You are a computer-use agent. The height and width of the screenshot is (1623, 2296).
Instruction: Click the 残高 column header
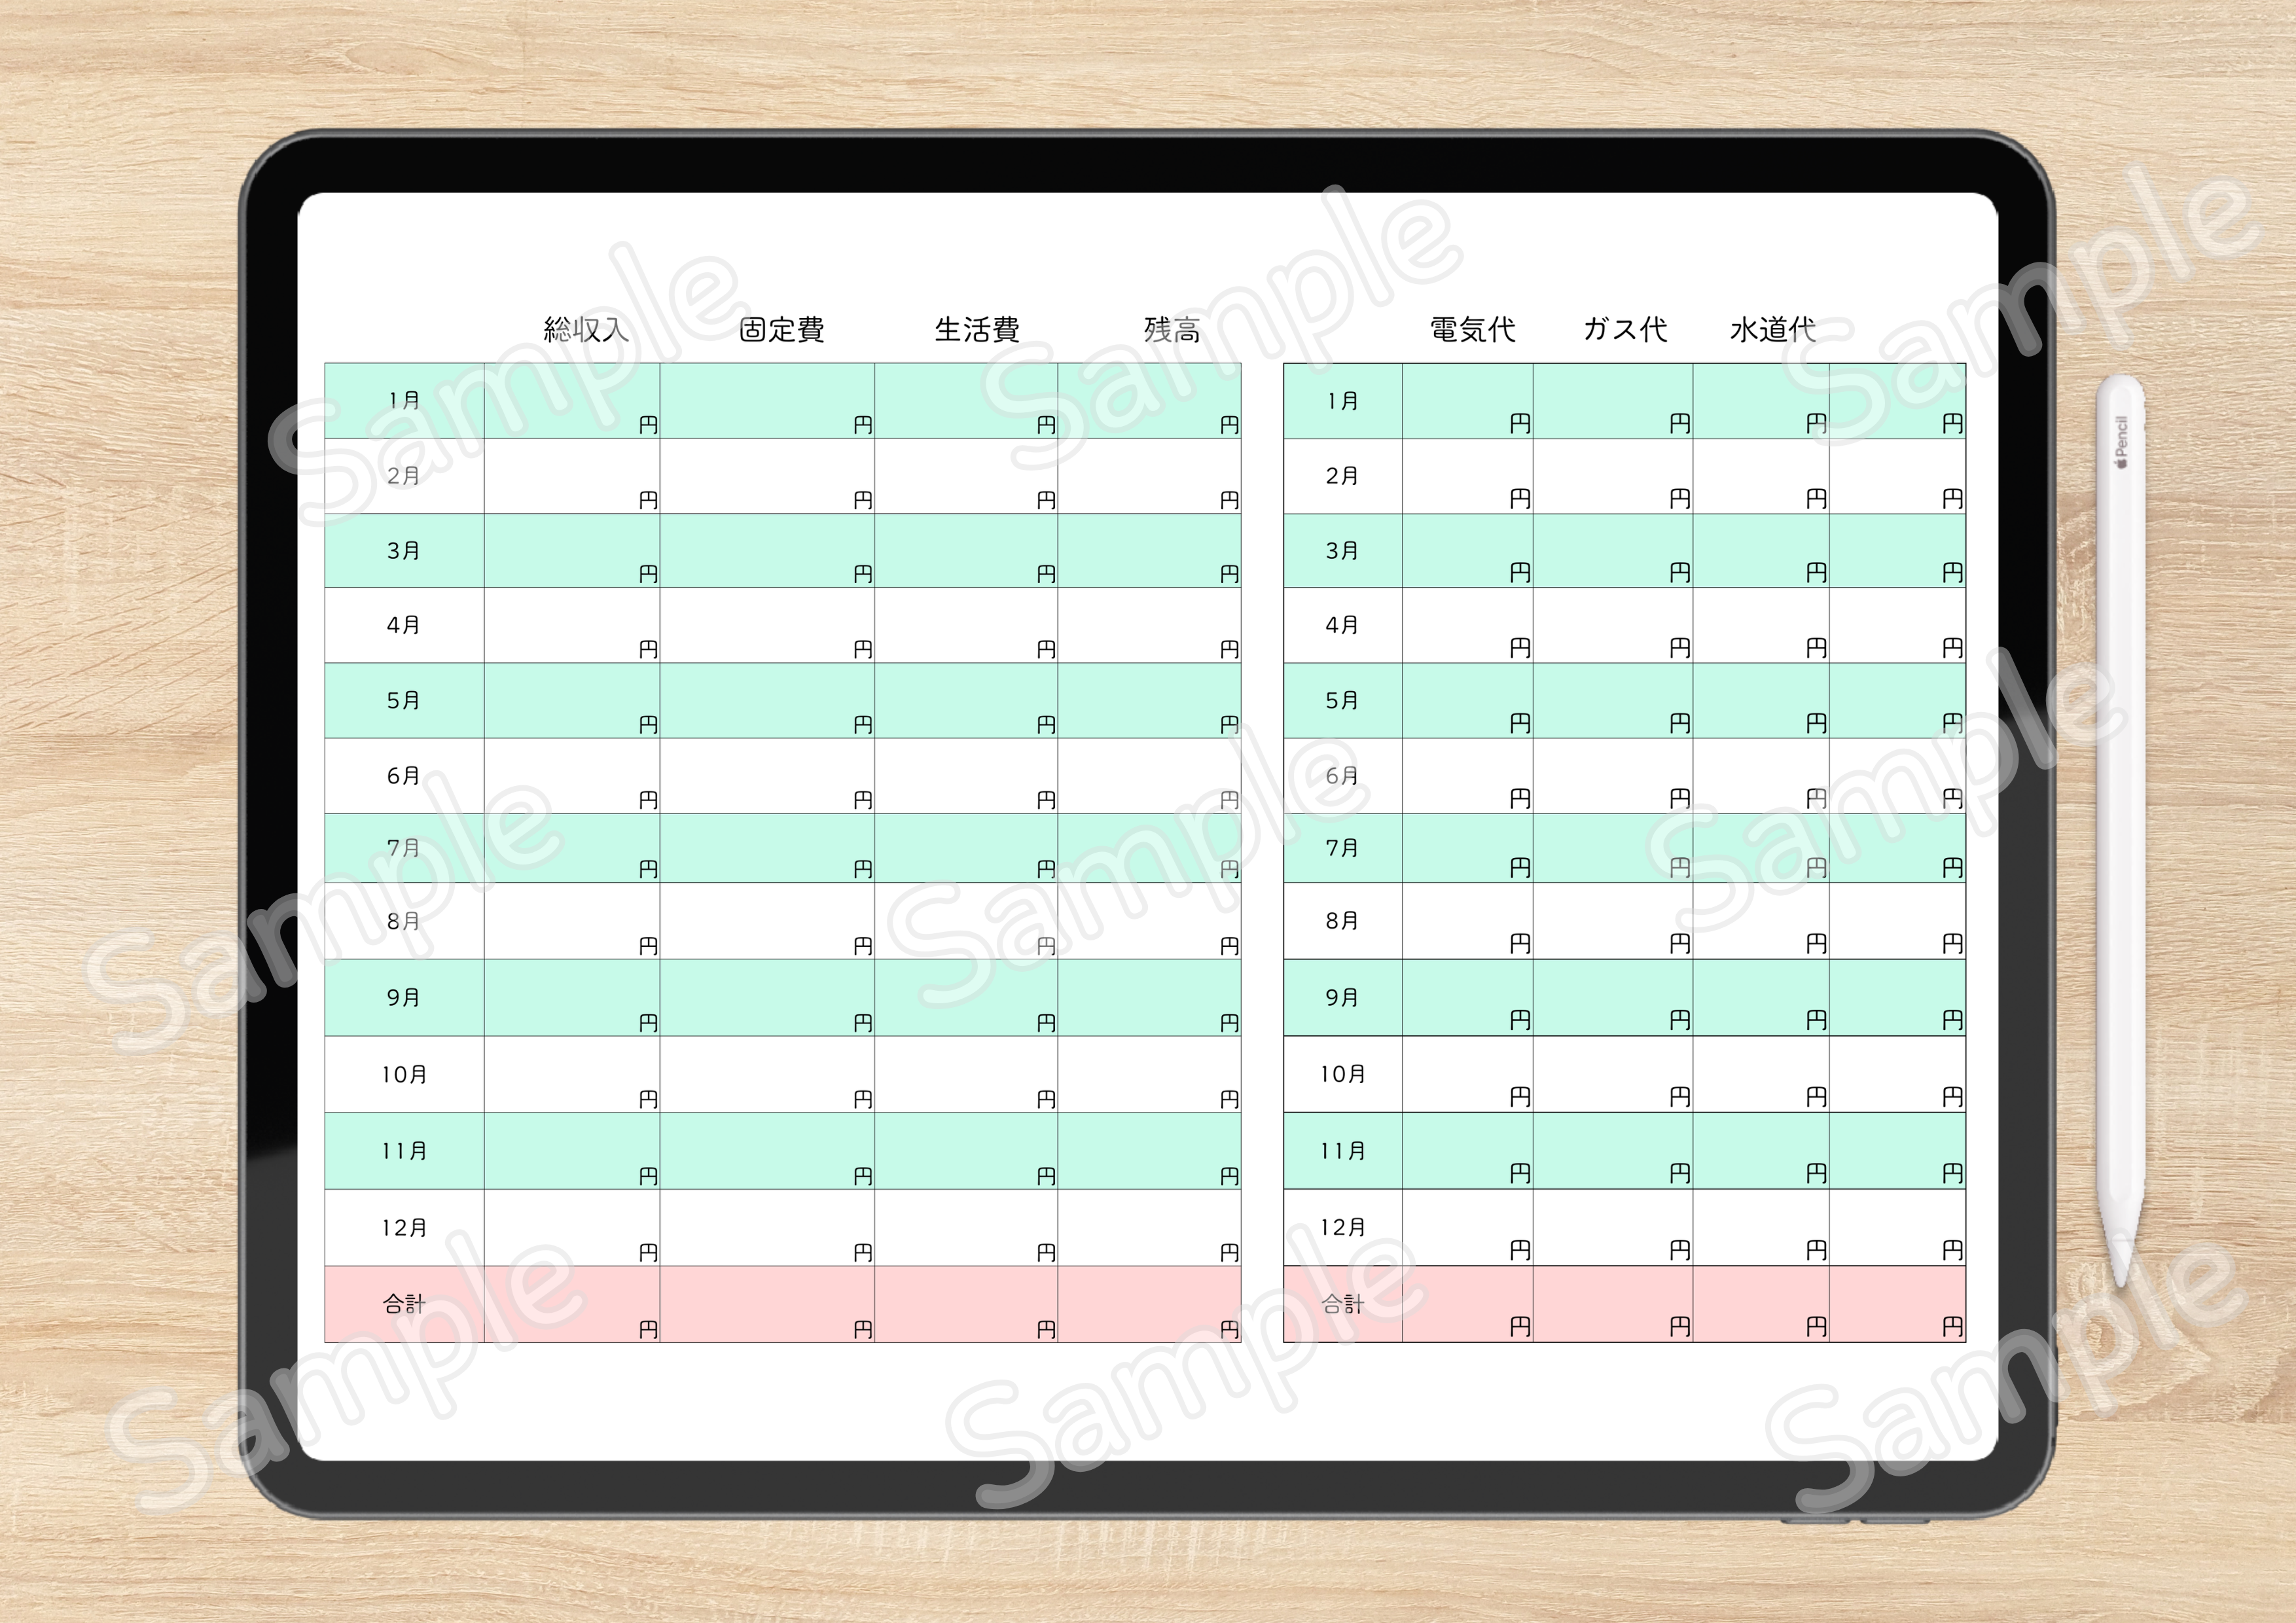[x=1172, y=329]
